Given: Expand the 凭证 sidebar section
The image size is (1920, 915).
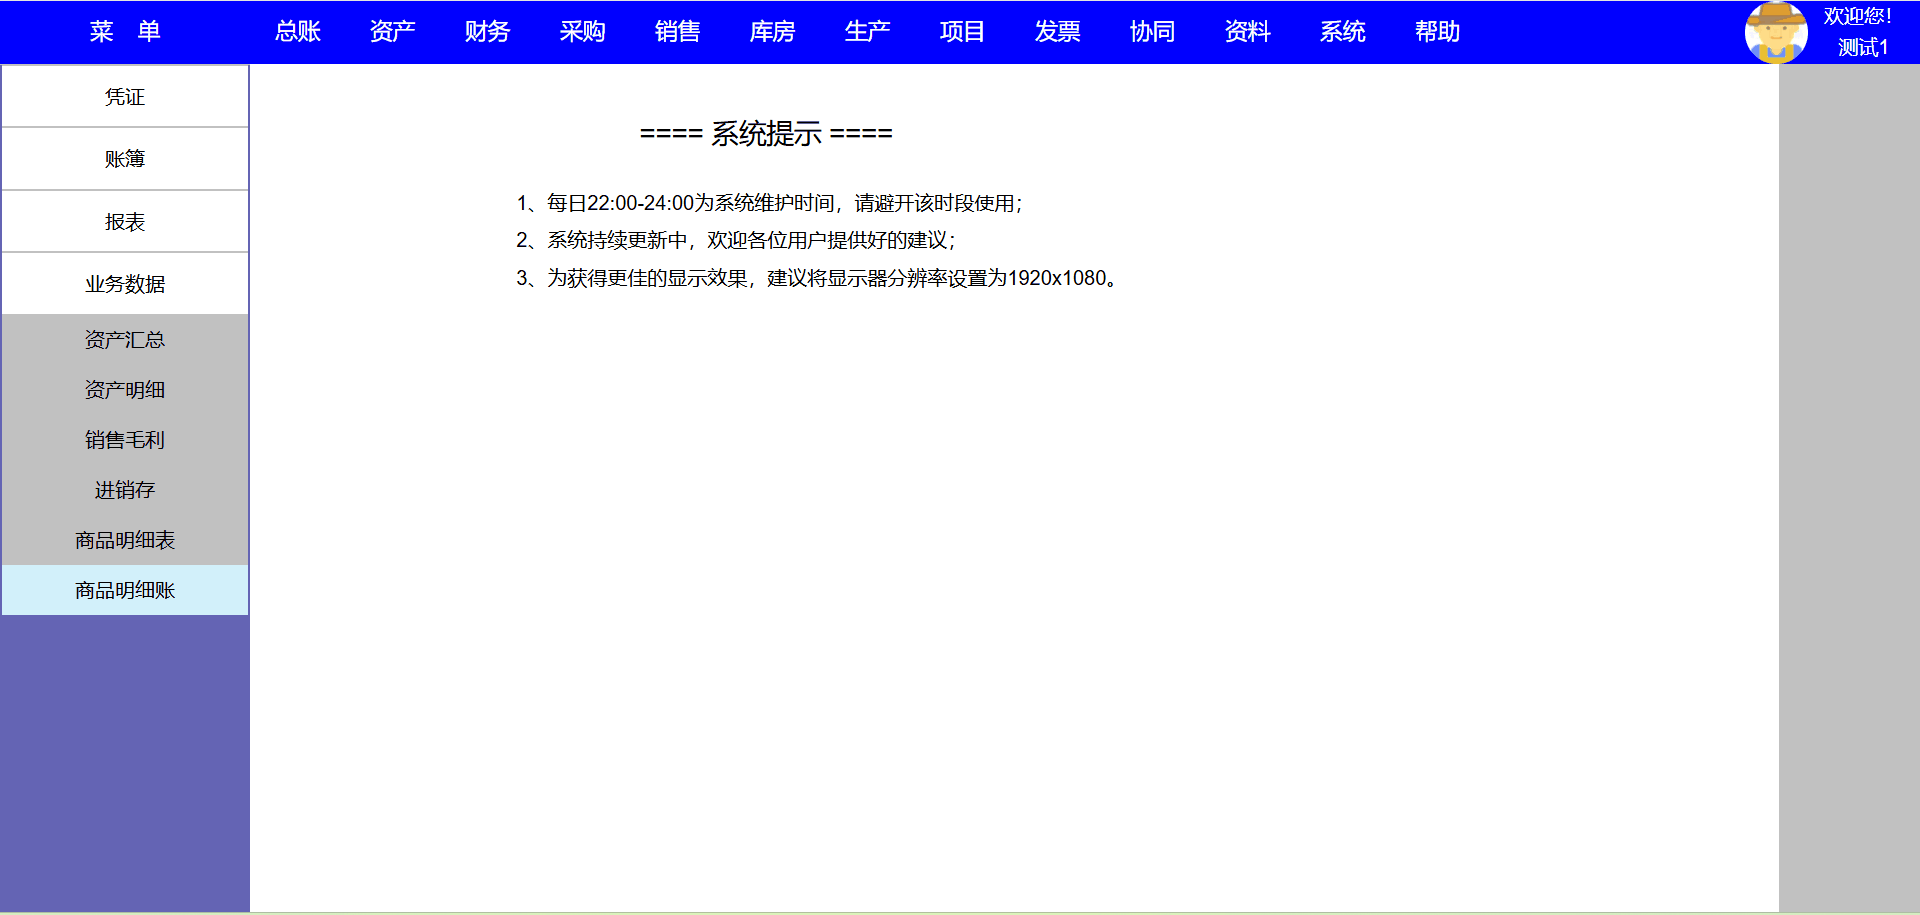Looking at the screenshot, I should tap(125, 97).
